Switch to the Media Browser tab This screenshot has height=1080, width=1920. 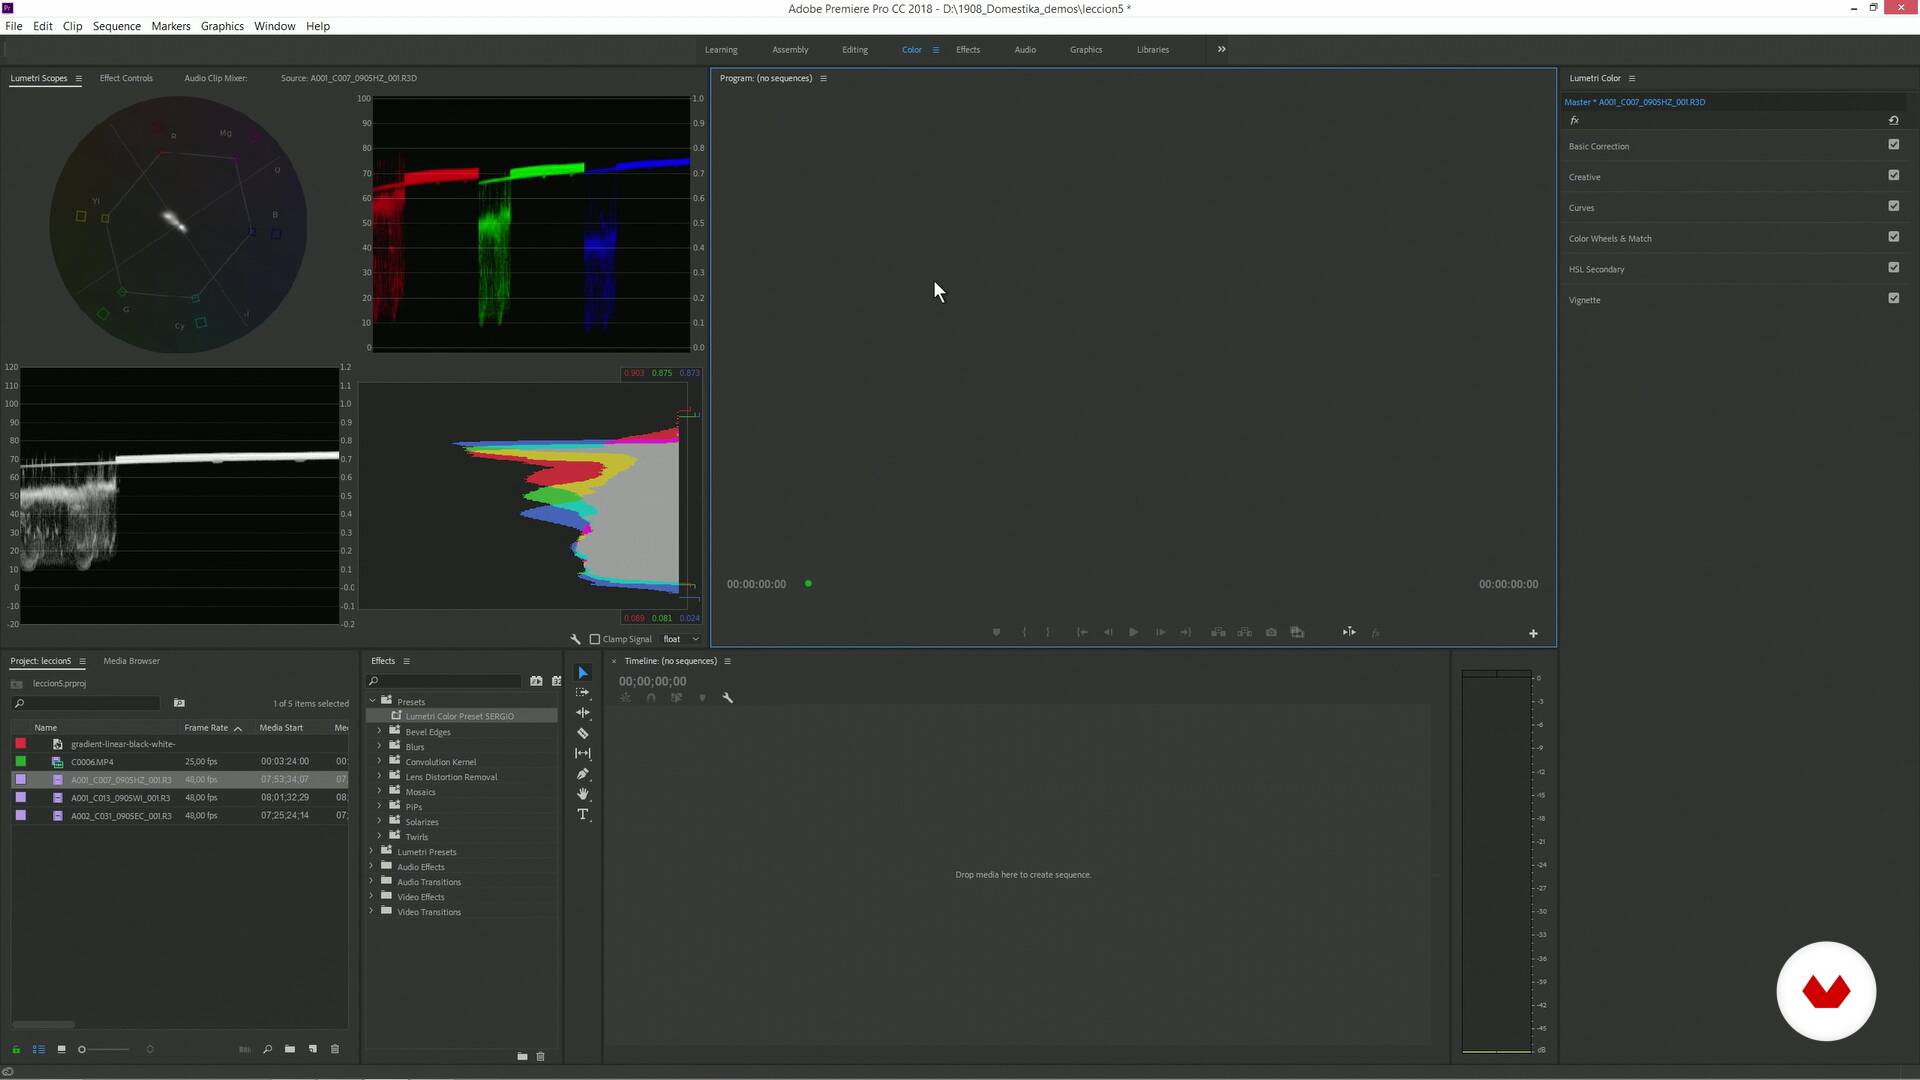coord(131,661)
